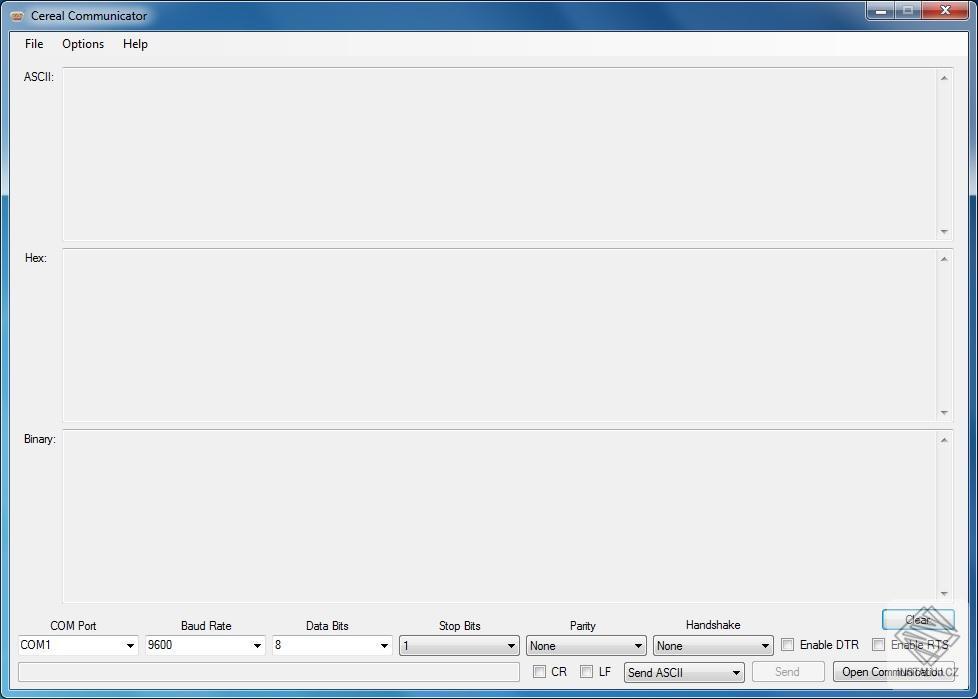Click the "Handshake" label
This screenshot has height=699, width=978.
click(x=713, y=625)
